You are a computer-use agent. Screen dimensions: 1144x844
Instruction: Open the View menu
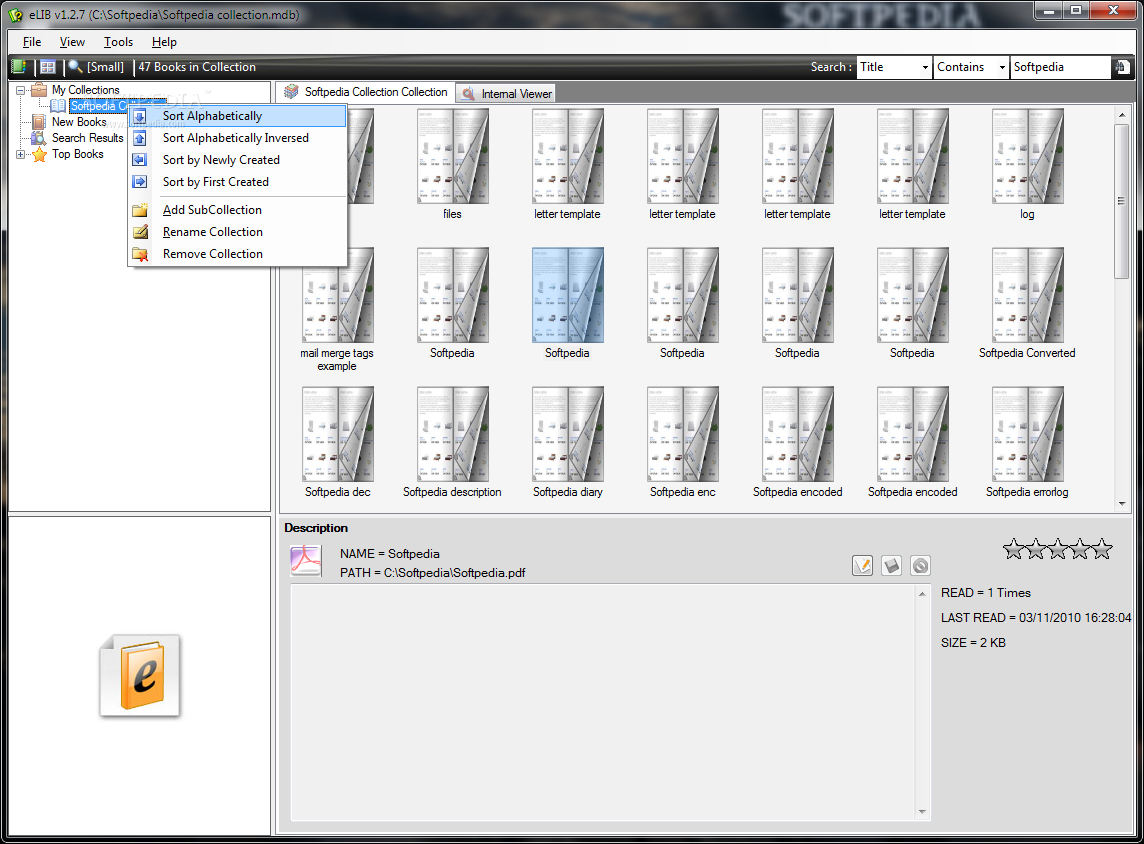click(x=72, y=42)
